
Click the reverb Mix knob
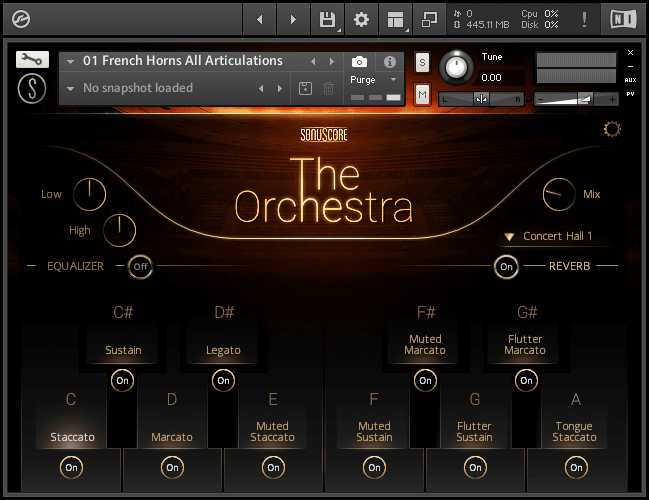559,195
